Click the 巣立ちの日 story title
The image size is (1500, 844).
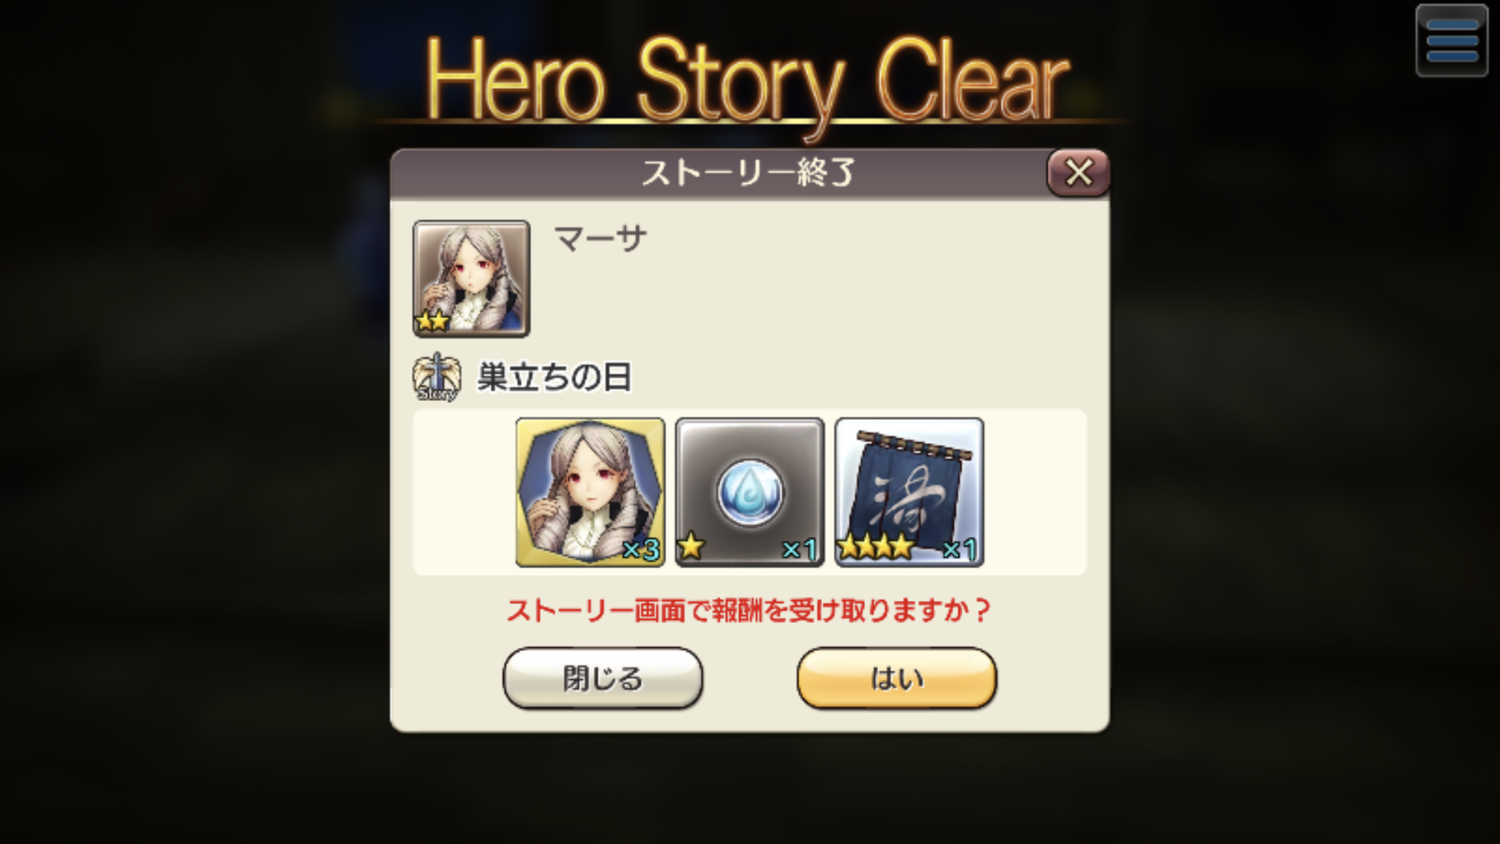click(x=555, y=377)
